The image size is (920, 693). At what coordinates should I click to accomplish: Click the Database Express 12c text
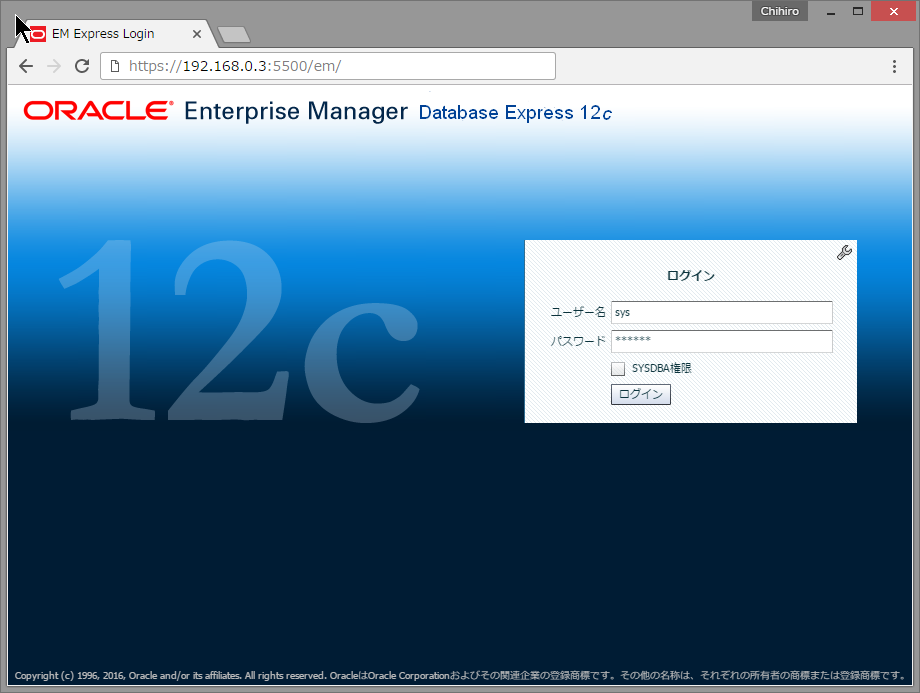tap(515, 113)
